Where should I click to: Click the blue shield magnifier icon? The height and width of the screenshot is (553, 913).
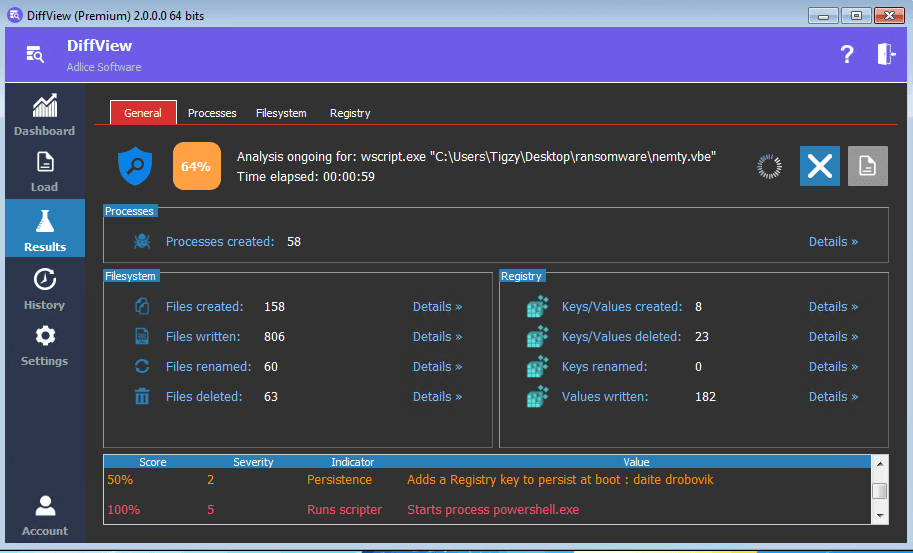[x=135, y=166]
